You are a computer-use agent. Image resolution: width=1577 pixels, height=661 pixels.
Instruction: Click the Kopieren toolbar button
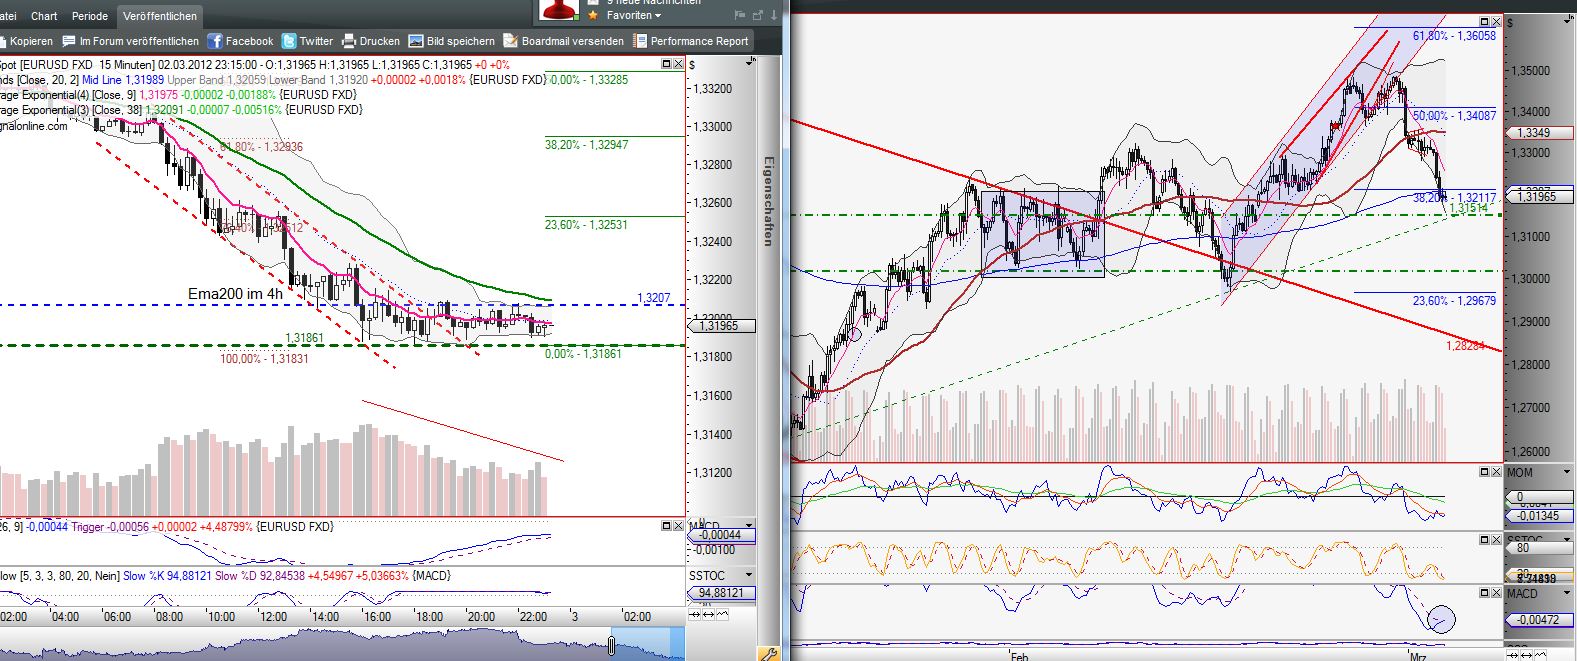click(x=26, y=41)
